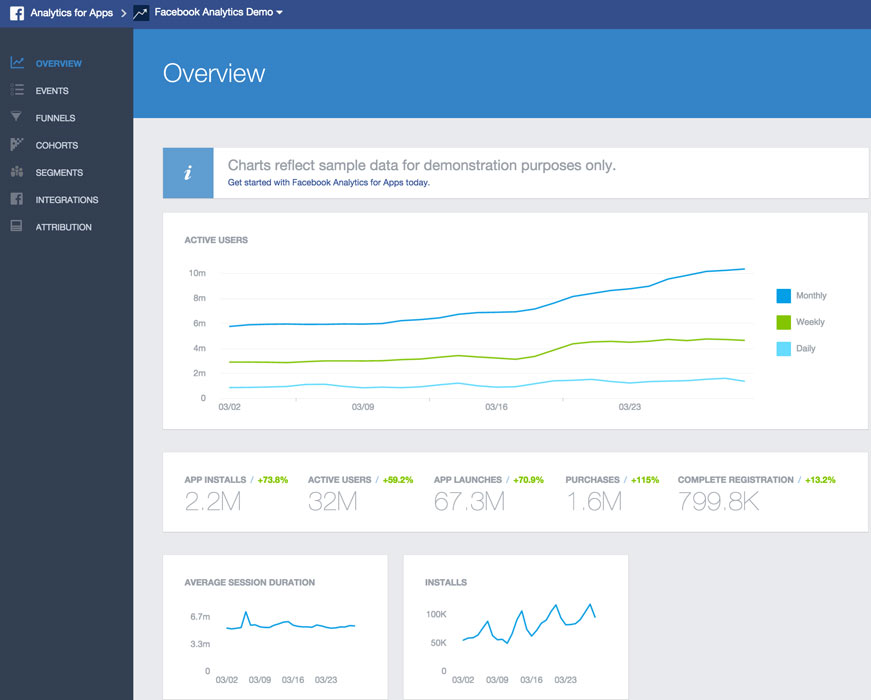Click the Monthly legend color swatch
The height and width of the screenshot is (700, 871).
point(783,296)
